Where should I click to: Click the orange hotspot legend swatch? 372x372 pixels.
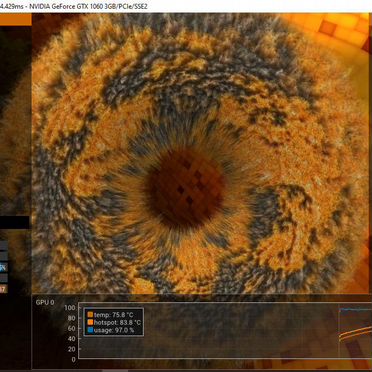[x=90, y=322]
